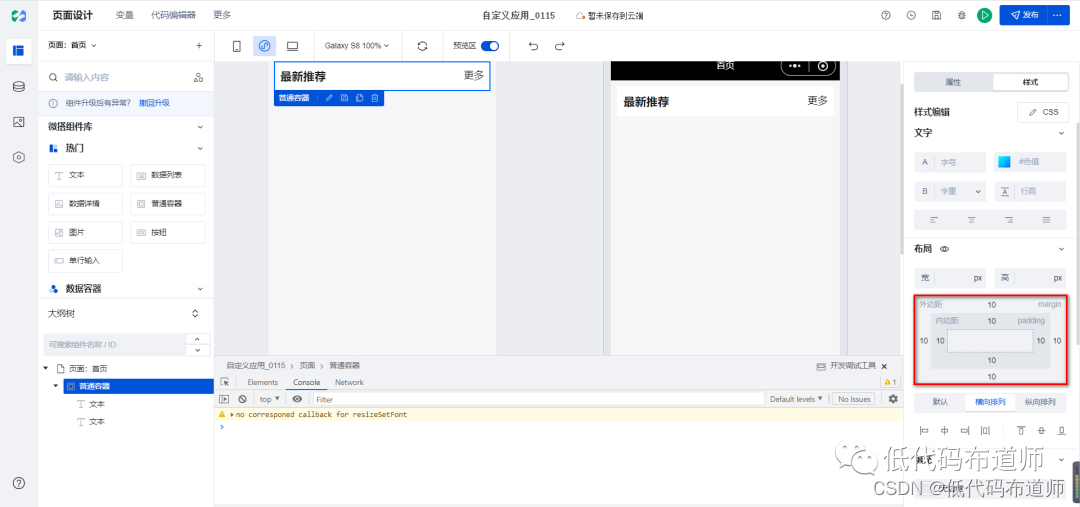This screenshot has width=1080, height=507.
Task: Clear console with the block icon
Action: (242, 399)
